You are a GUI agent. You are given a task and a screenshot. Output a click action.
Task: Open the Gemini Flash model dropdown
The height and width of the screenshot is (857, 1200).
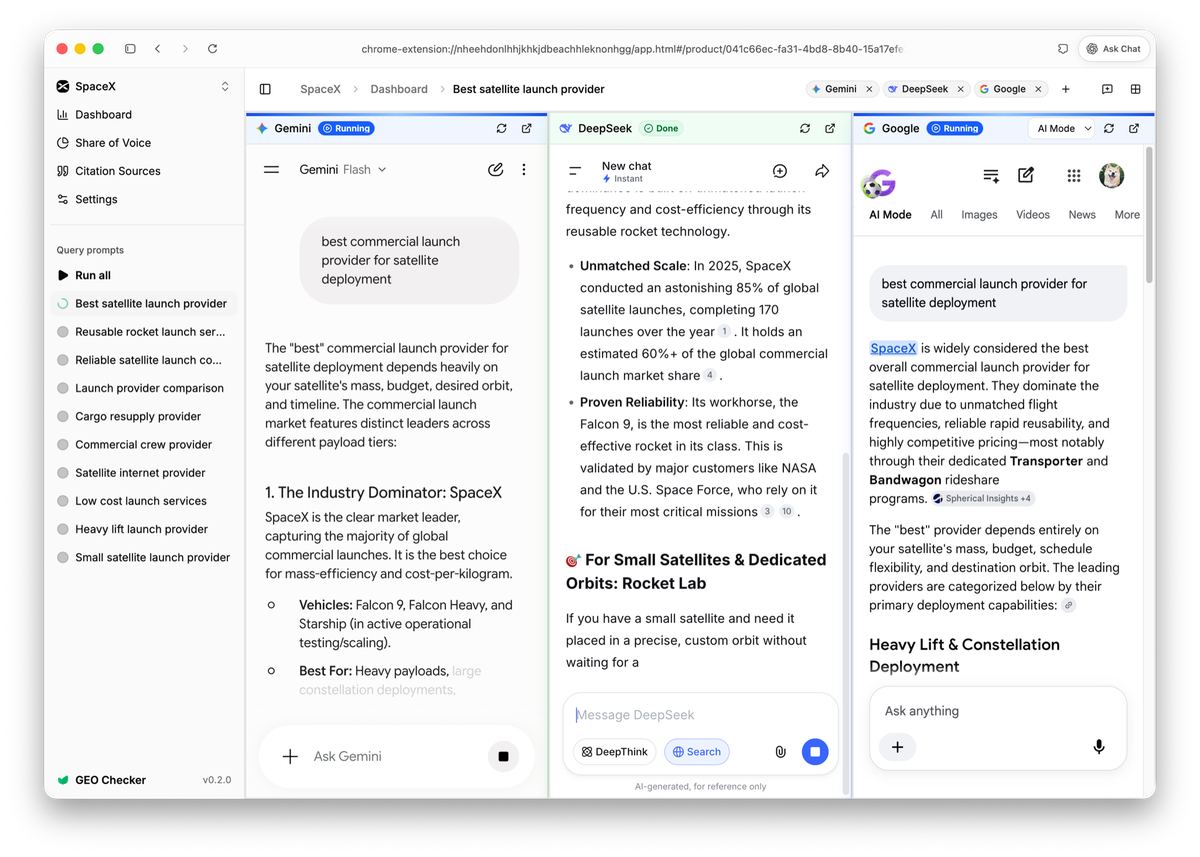343,170
